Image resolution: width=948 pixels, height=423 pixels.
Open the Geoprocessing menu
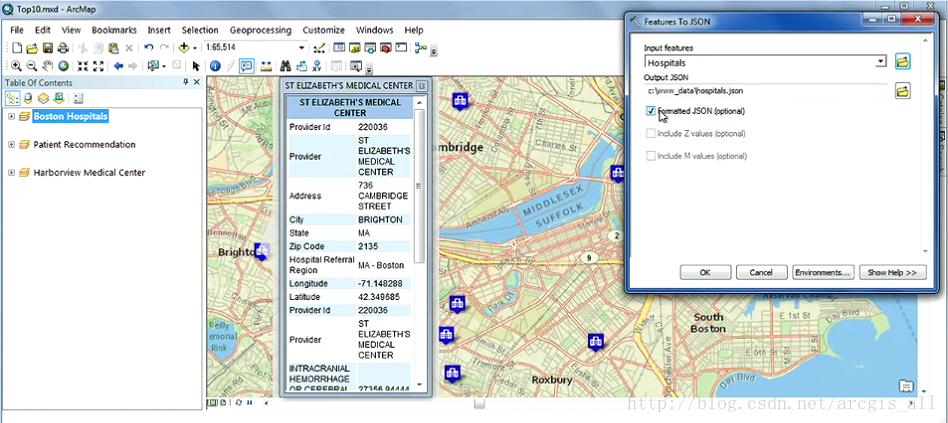260,30
